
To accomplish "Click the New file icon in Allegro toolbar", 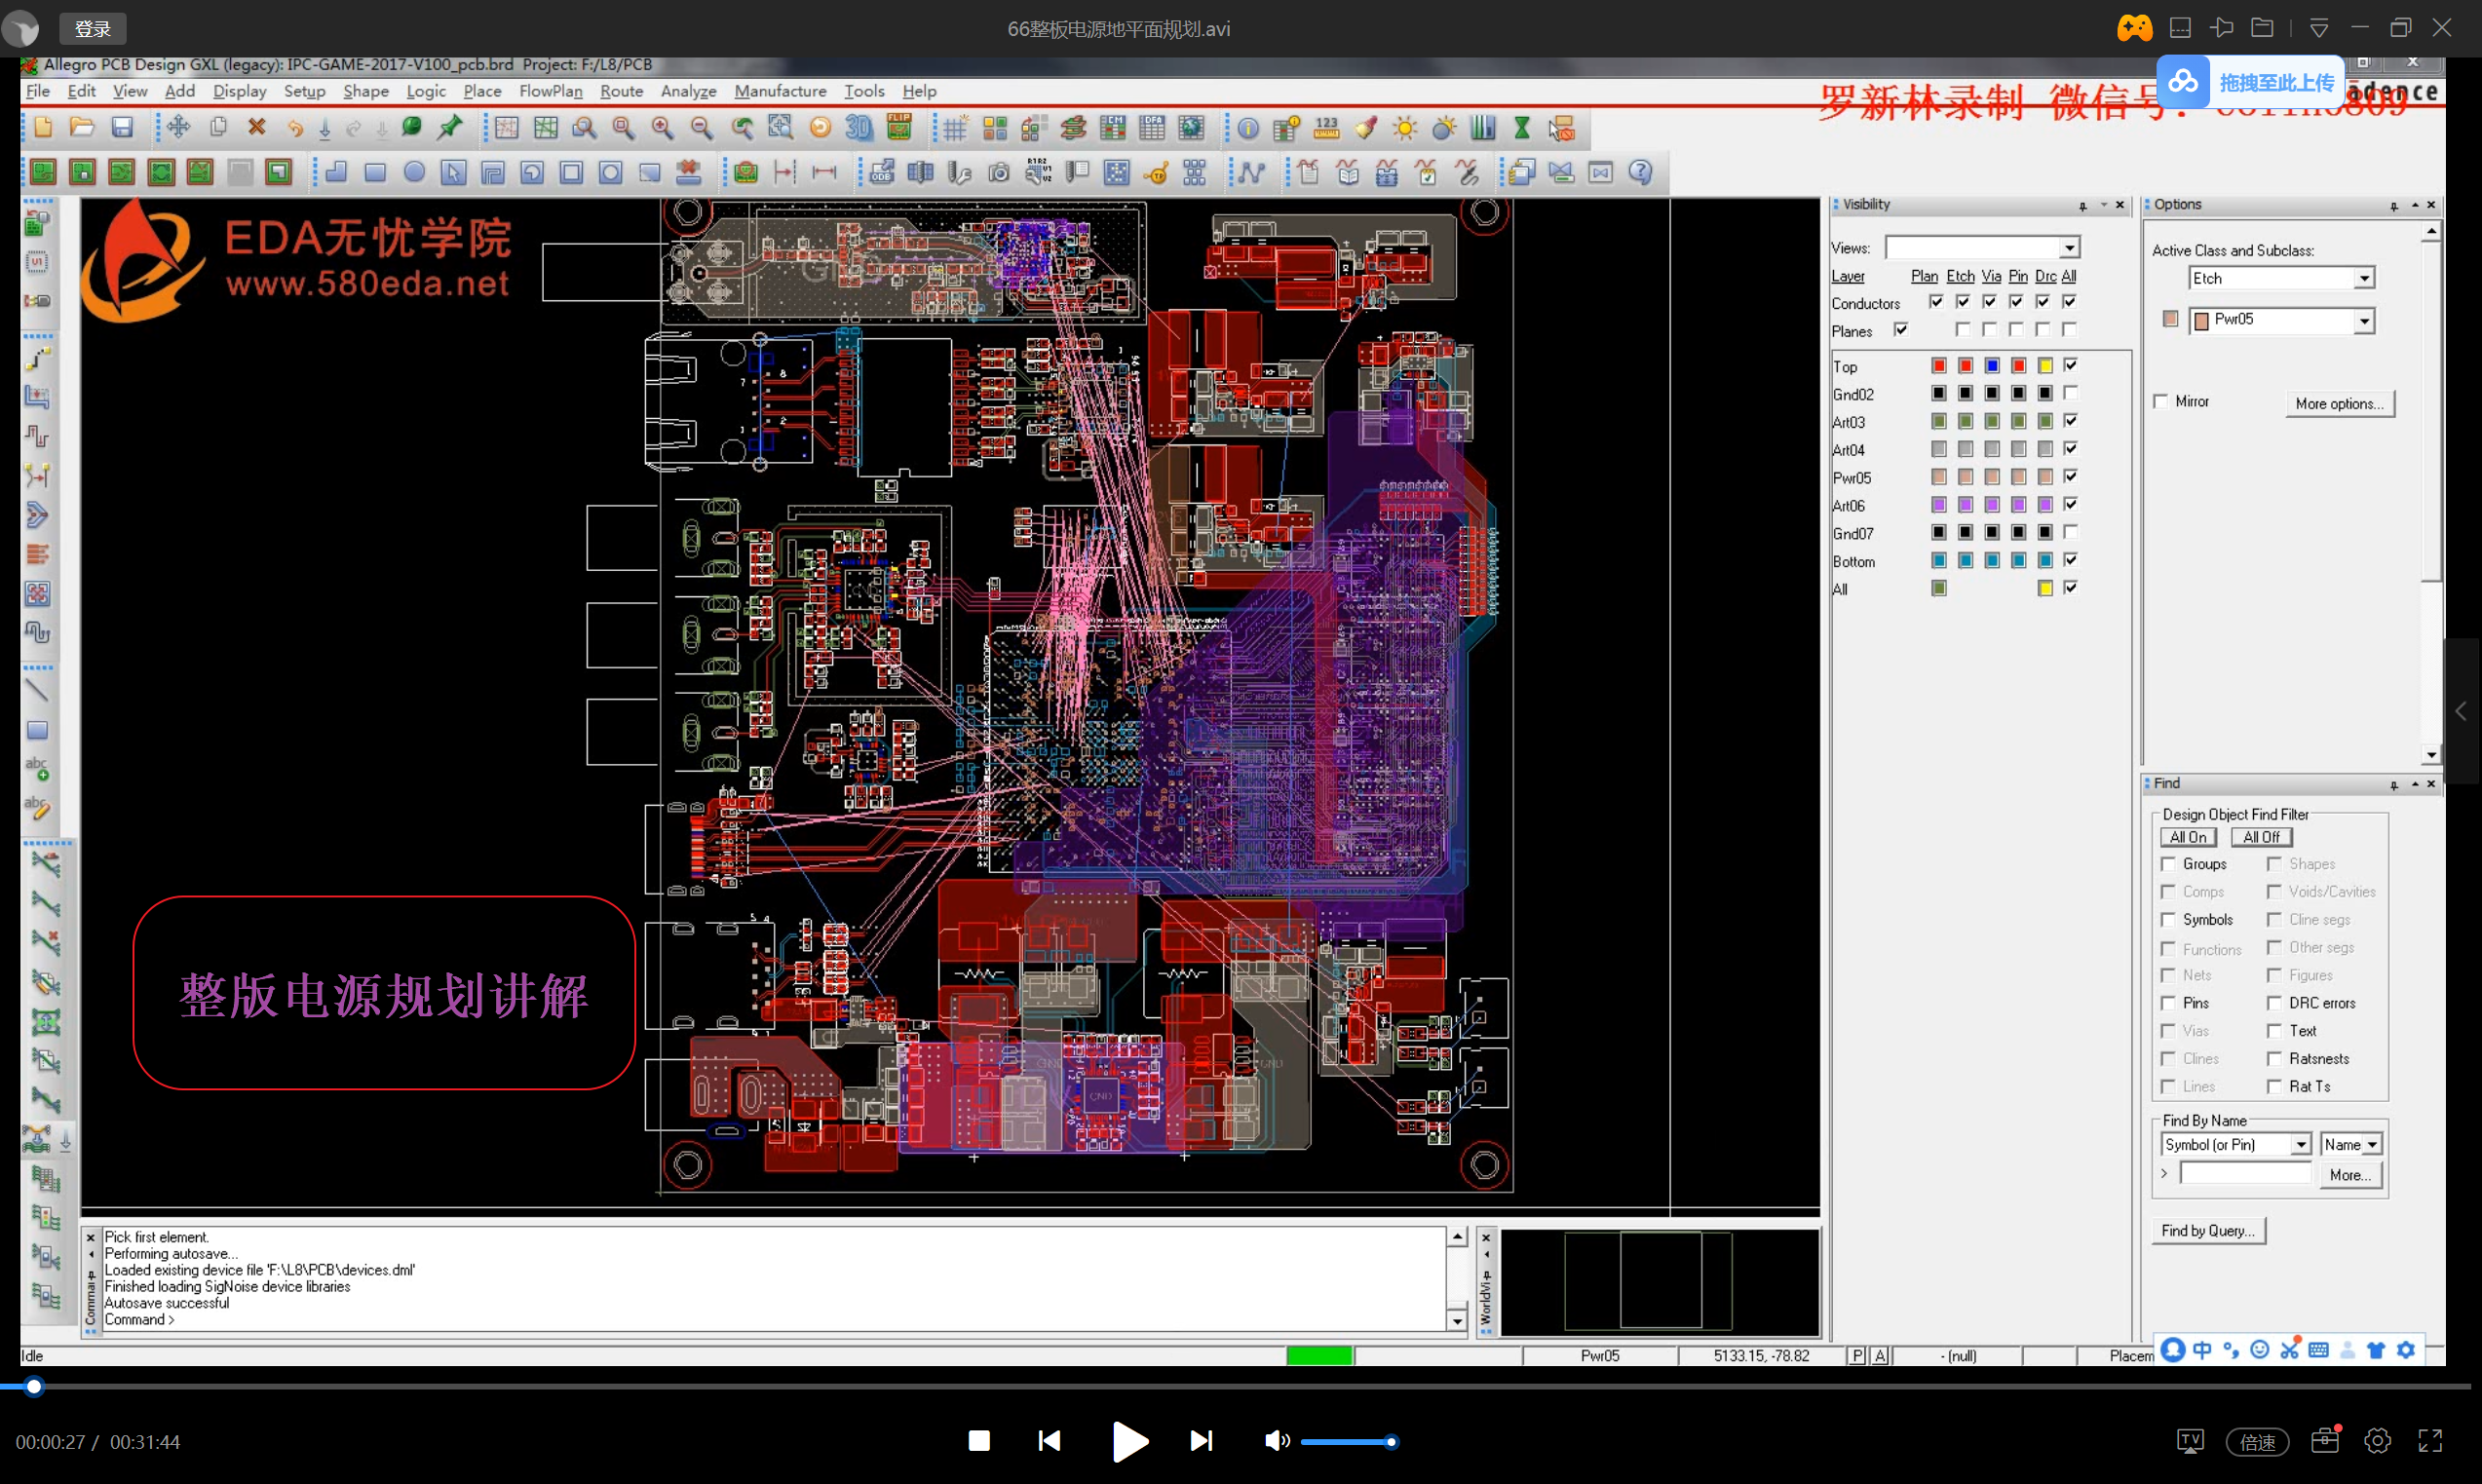I will click(43, 127).
